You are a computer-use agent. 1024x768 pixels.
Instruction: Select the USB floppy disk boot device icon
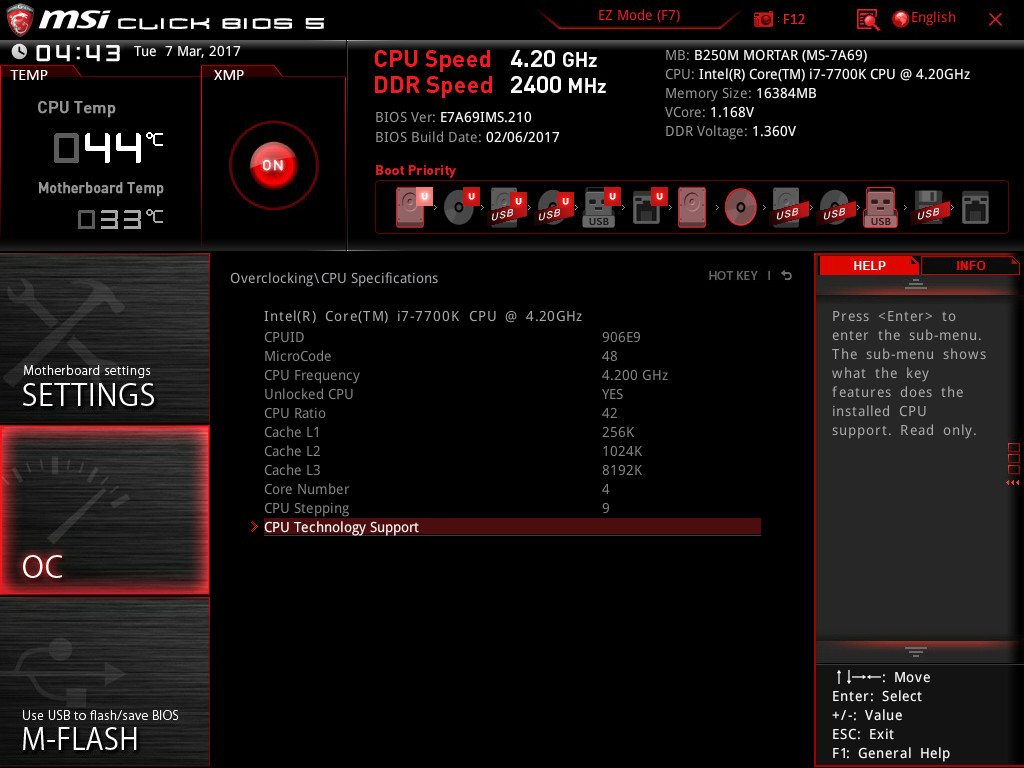coord(927,208)
